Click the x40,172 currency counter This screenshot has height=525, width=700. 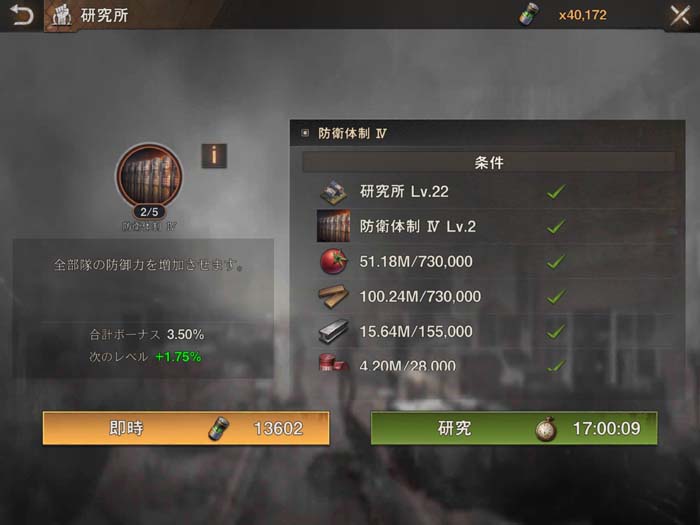(x=583, y=15)
